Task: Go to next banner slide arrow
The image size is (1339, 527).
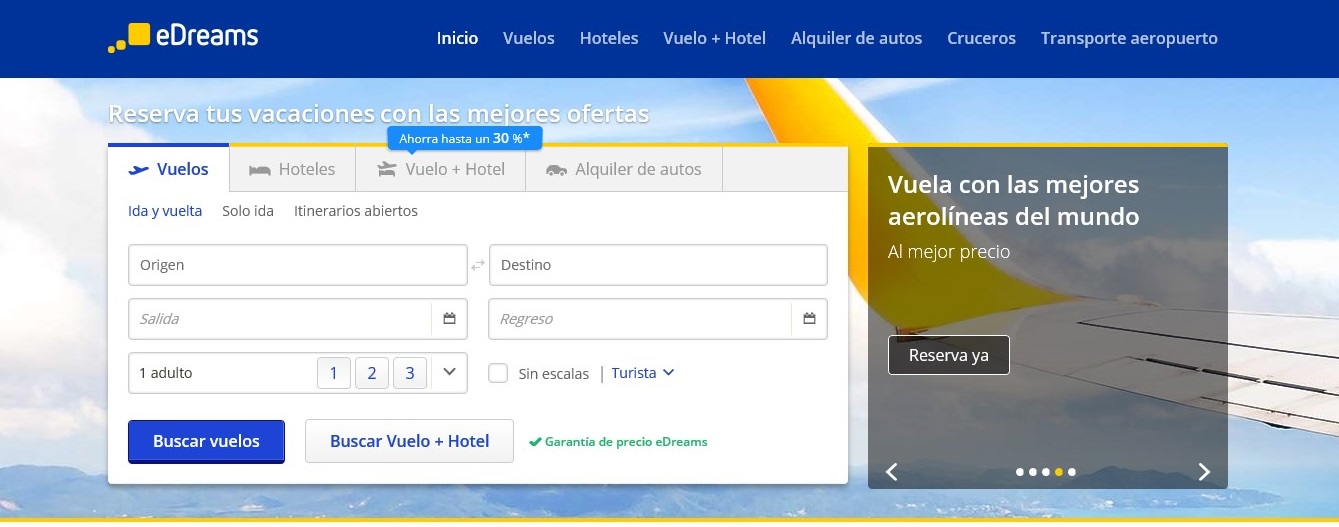Action: (x=1204, y=472)
